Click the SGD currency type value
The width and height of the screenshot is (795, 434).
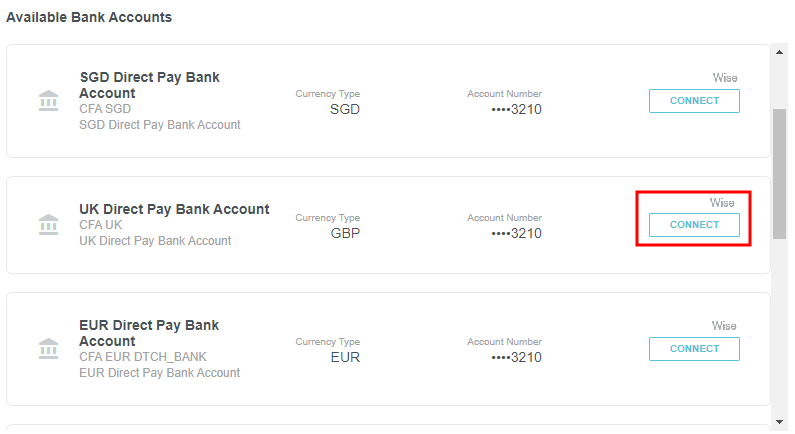(x=345, y=109)
